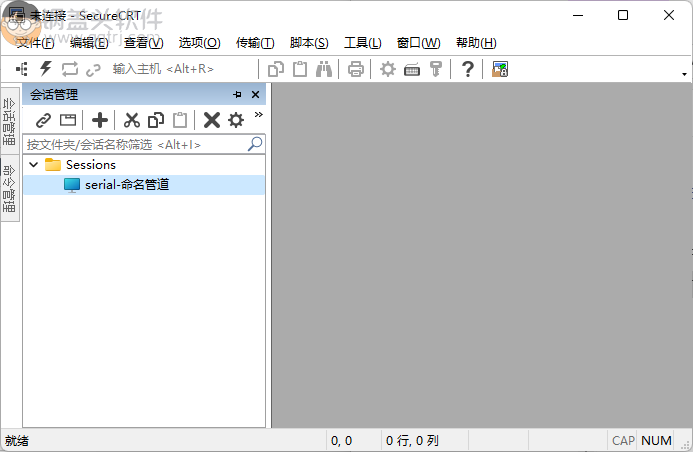Select the serial-命名管道 session
The height and width of the screenshot is (452, 693).
(144, 185)
